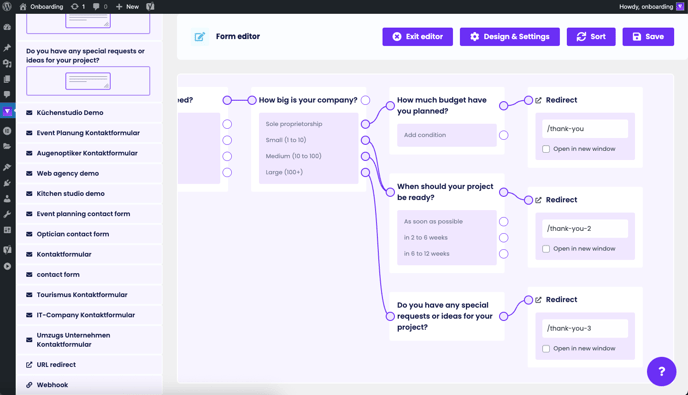The image size is (688, 395).
Task: Click the WordPress logo in admin bar
Action: (7, 7)
